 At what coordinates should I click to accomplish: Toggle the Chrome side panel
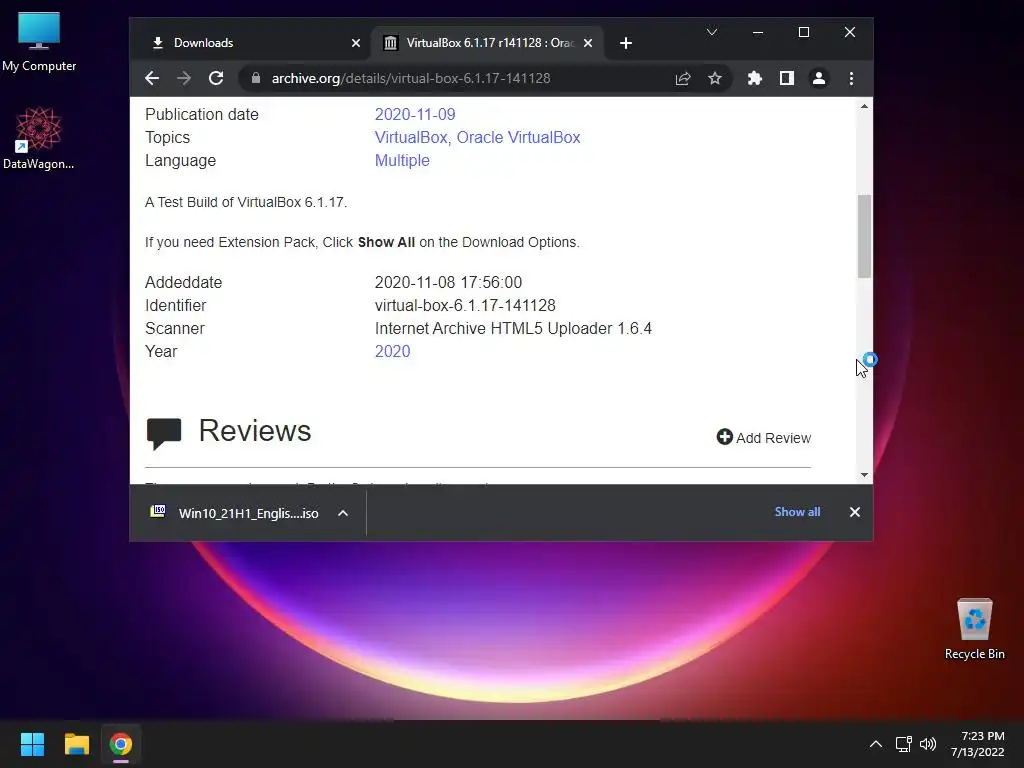(x=787, y=78)
